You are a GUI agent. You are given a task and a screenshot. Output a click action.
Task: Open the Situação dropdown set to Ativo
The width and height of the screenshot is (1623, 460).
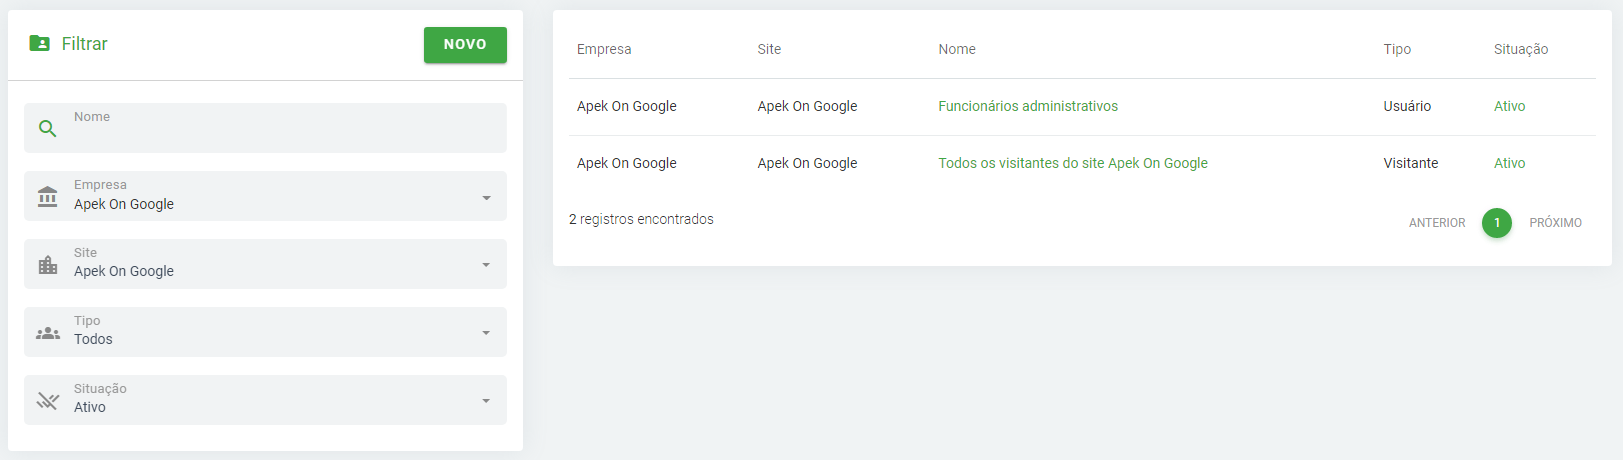pos(486,401)
